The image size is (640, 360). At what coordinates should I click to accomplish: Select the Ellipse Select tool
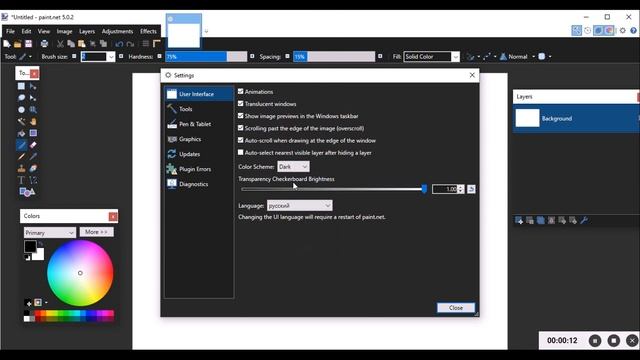coord(21,110)
